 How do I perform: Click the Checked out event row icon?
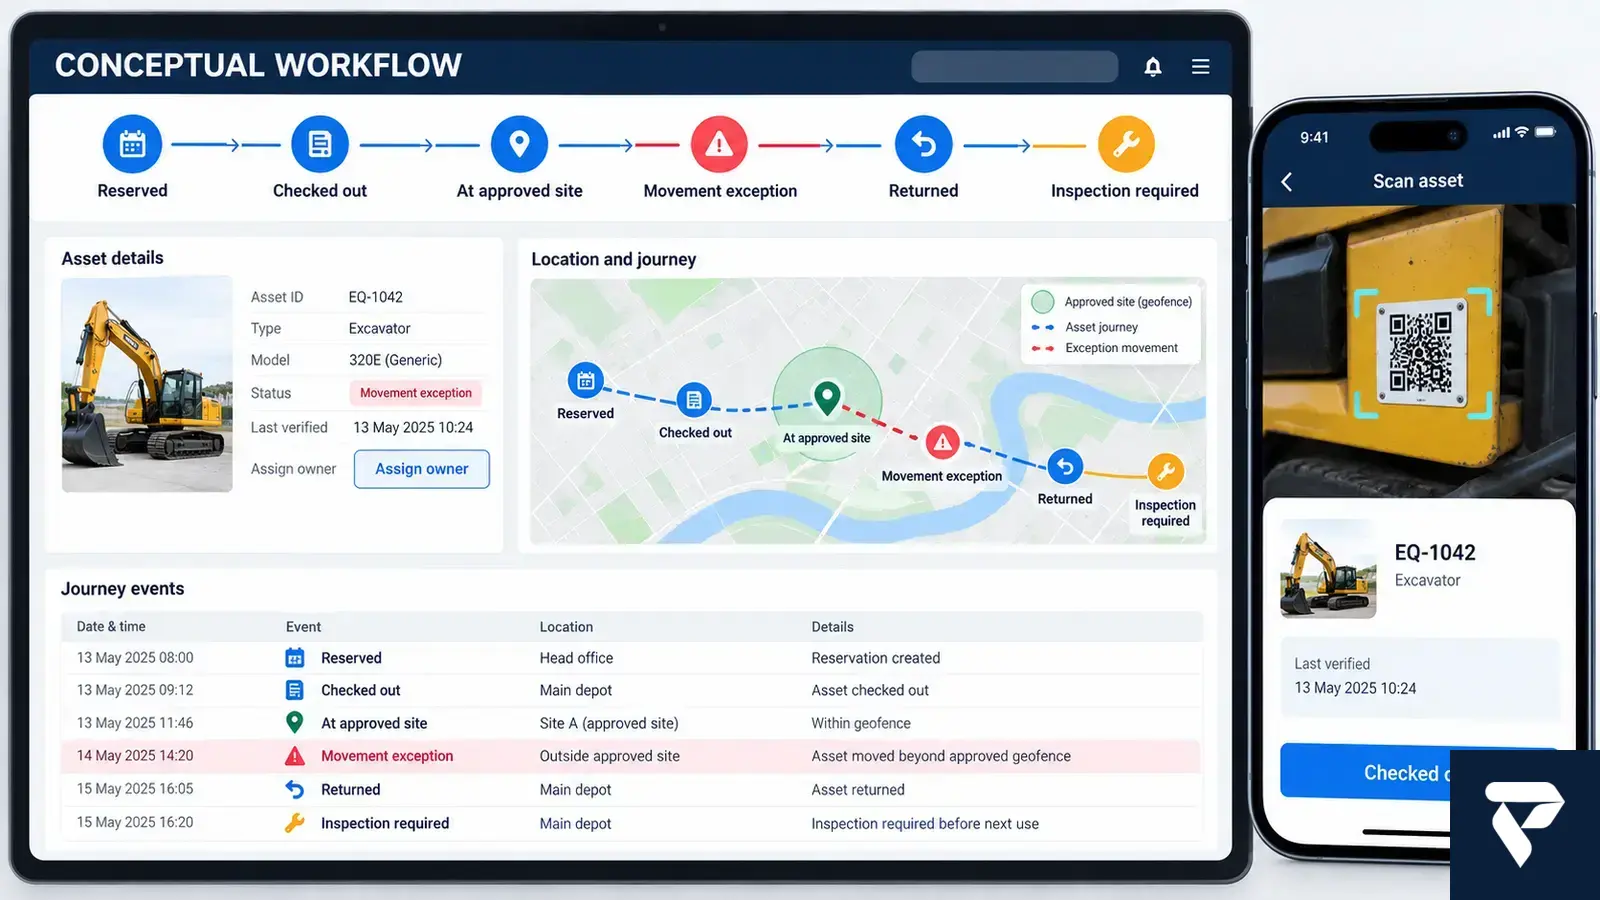[x=295, y=690]
